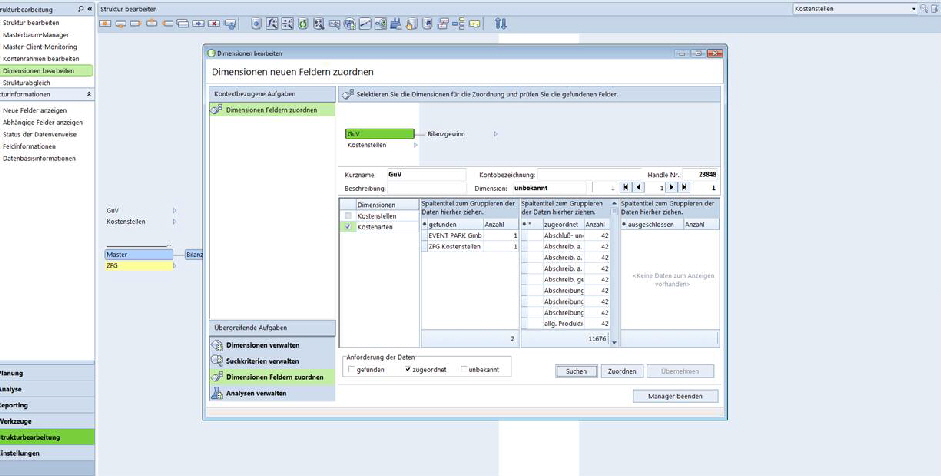Click the up arrow of zugeordnet list scrollbar

(614, 203)
